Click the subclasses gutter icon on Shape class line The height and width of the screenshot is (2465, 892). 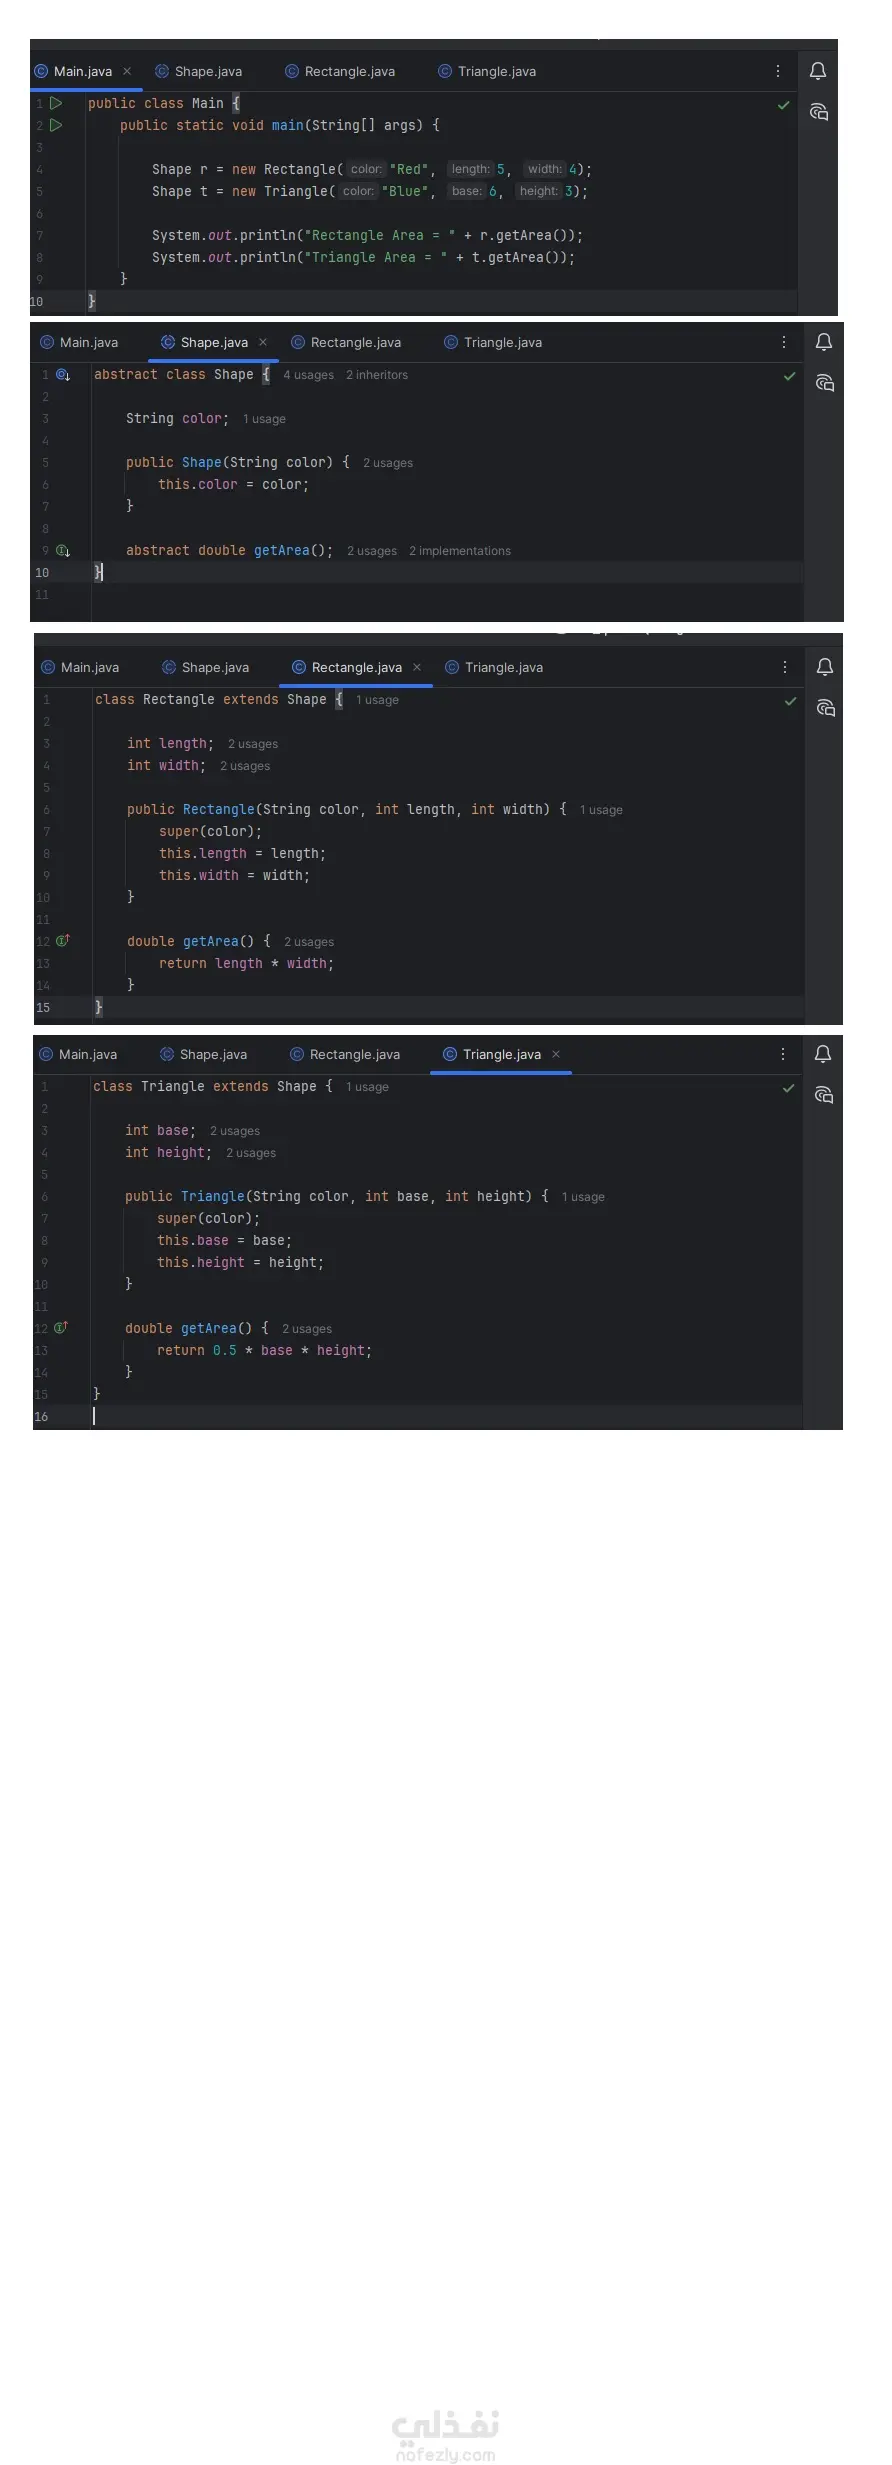pos(63,375)
